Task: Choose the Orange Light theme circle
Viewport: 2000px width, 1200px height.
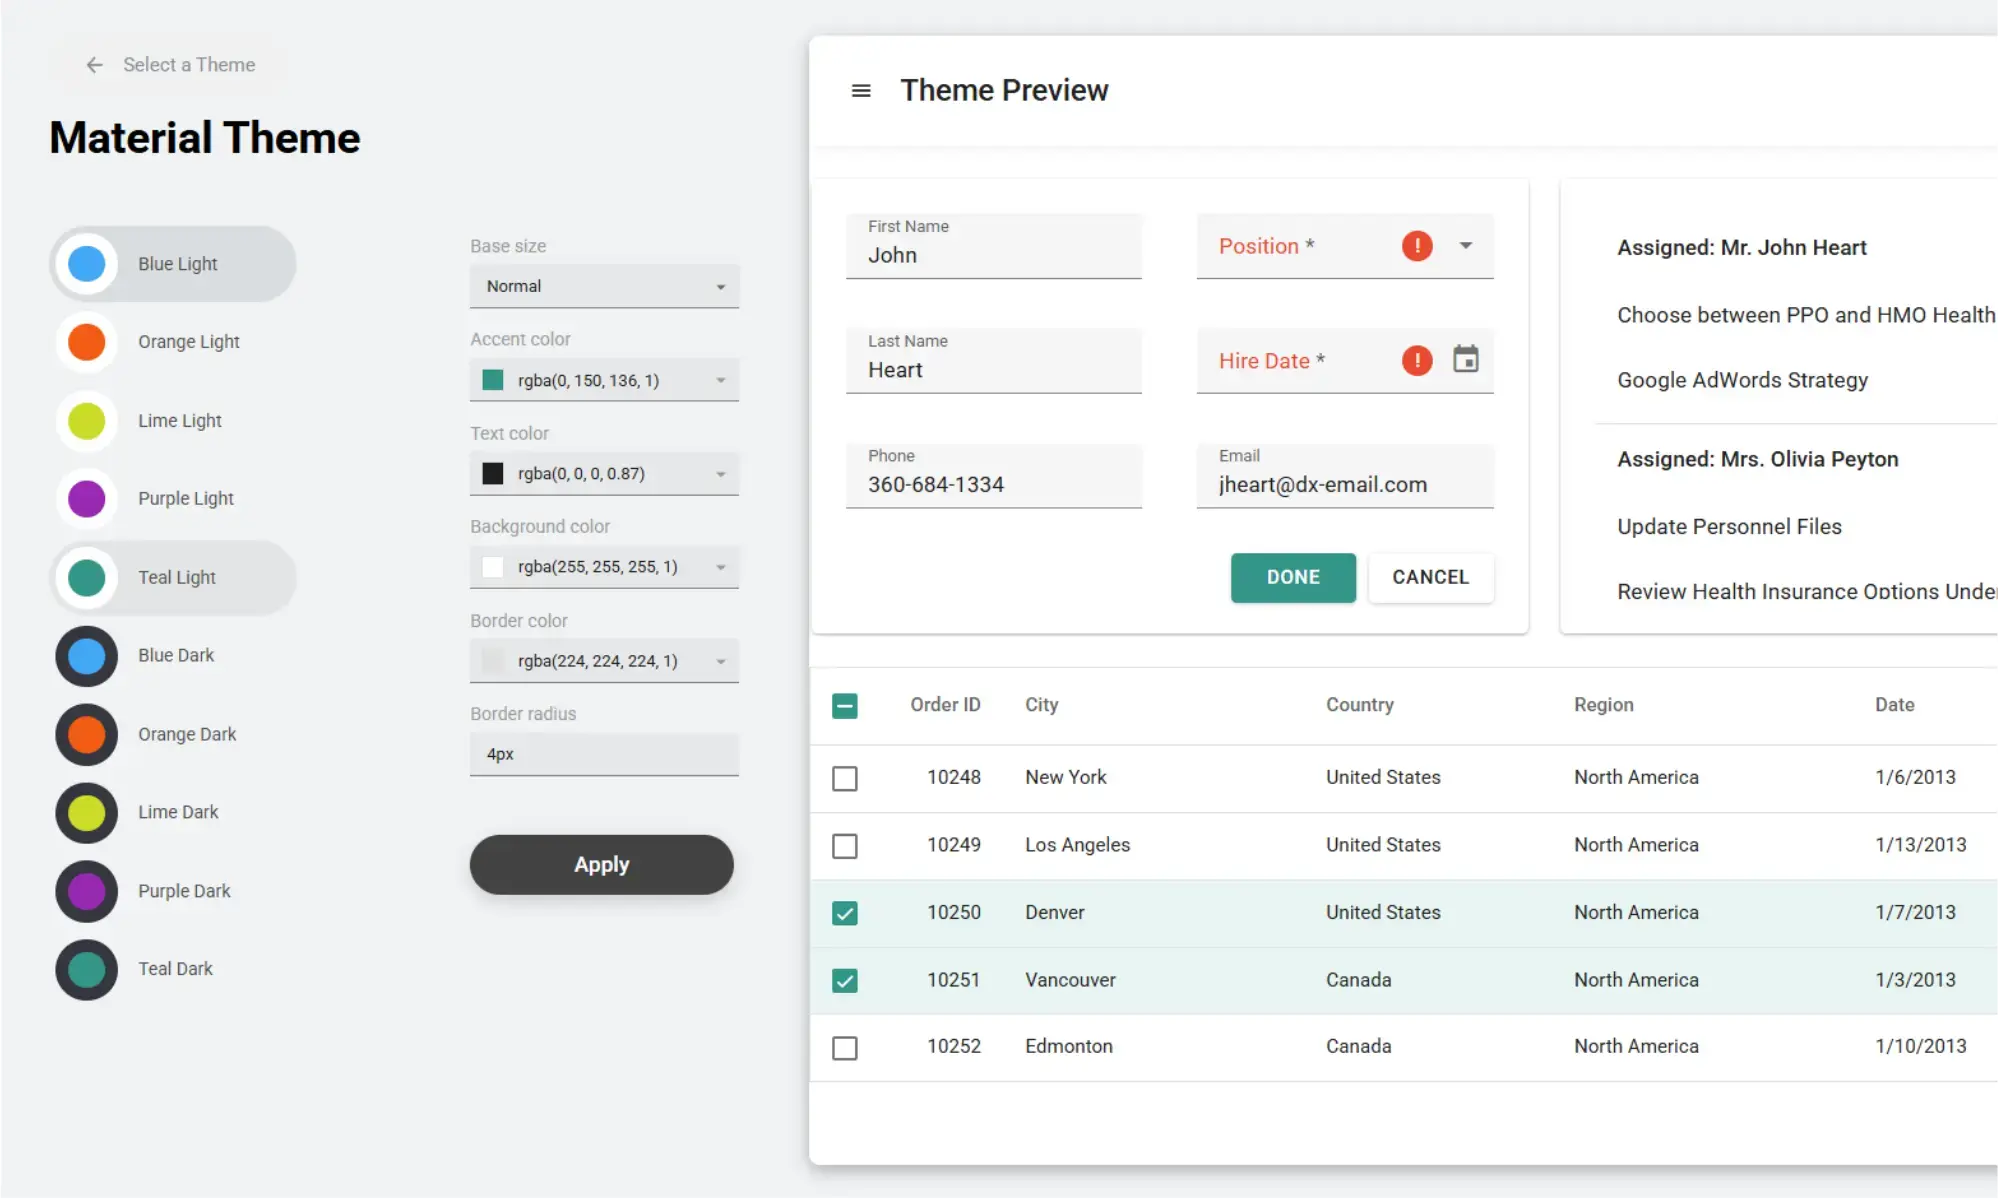Action: pyautogui.click(x=87, y=342)
